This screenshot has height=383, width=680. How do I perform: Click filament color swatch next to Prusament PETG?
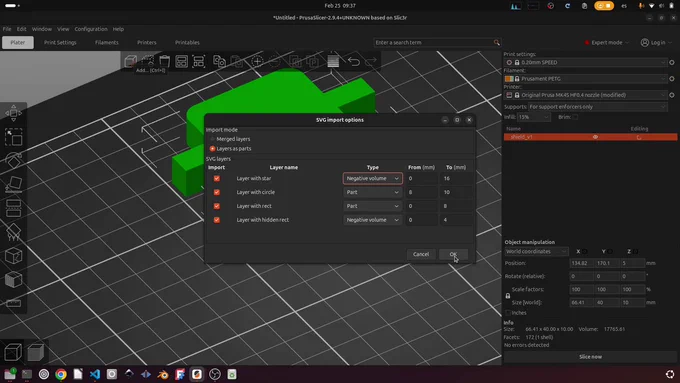(509, 79)
